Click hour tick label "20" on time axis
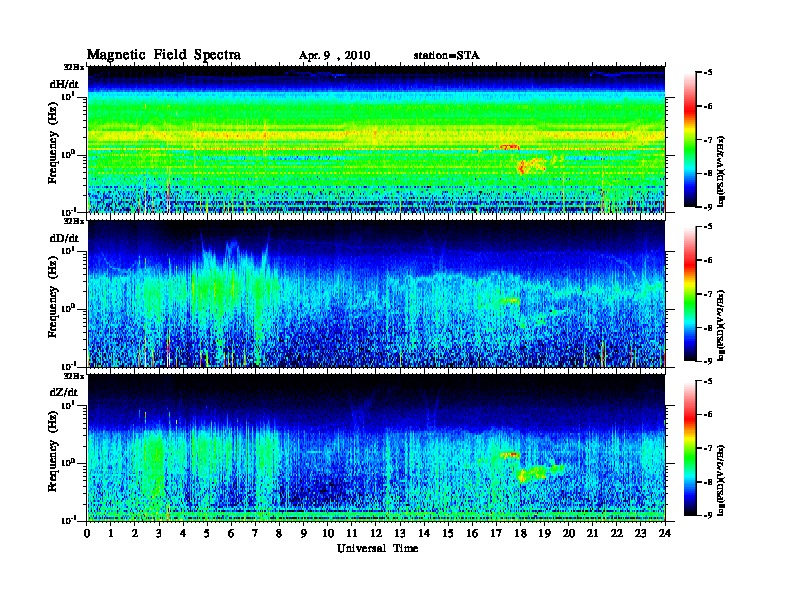Image resolution: width=792 pixels, height=612 pixels. pyautogui.click(x=569, y=534)
